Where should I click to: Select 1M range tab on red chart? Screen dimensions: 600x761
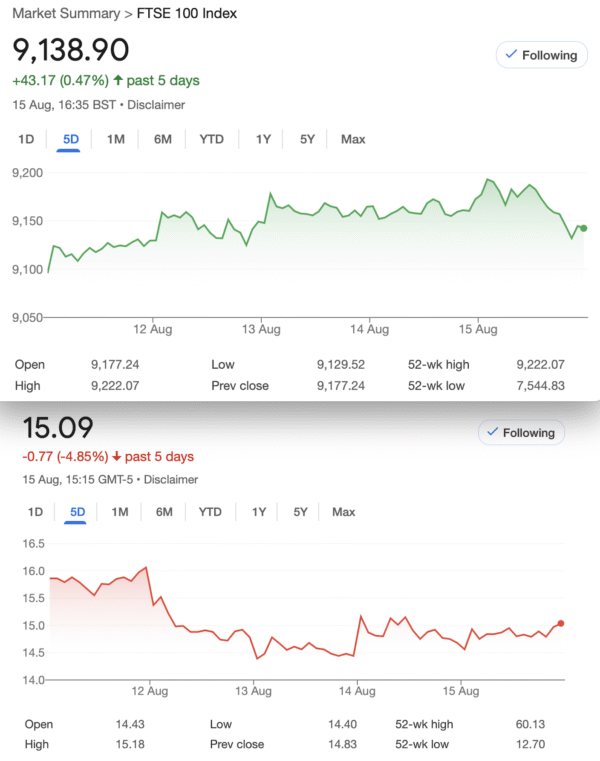[120, 512]
